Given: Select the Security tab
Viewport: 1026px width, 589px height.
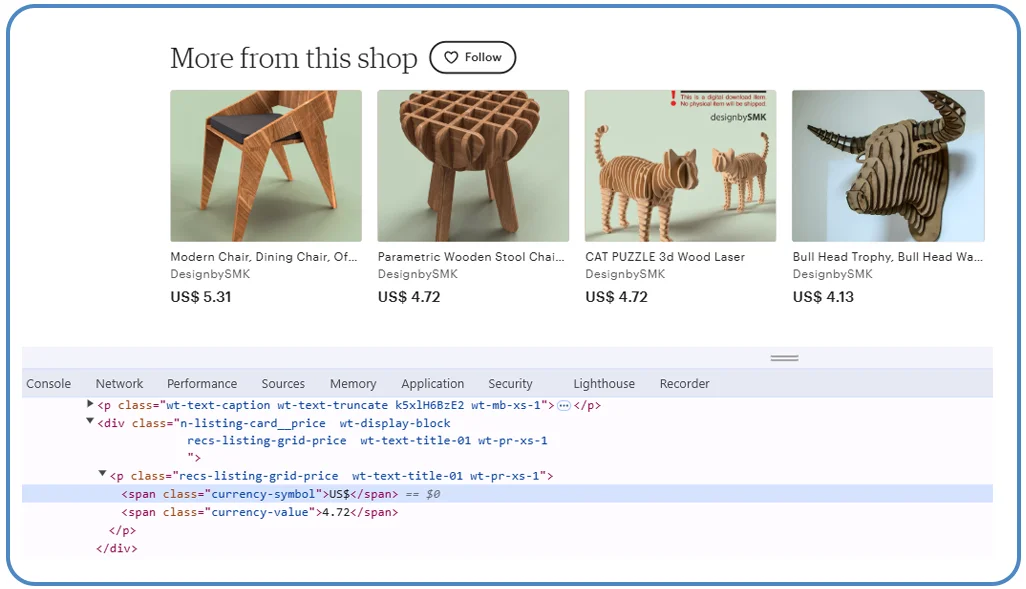Looking at the screenshot, I should [x=510, y=383].
